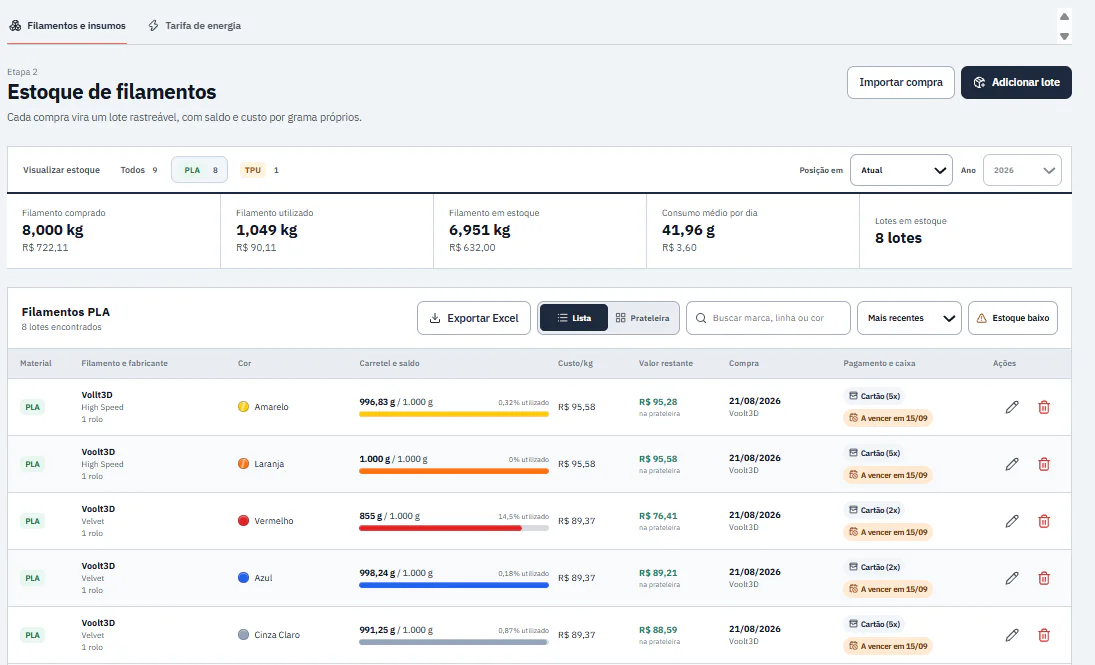Click the Adicionar lote button

pyautogui.click(x=1016, y=82)
